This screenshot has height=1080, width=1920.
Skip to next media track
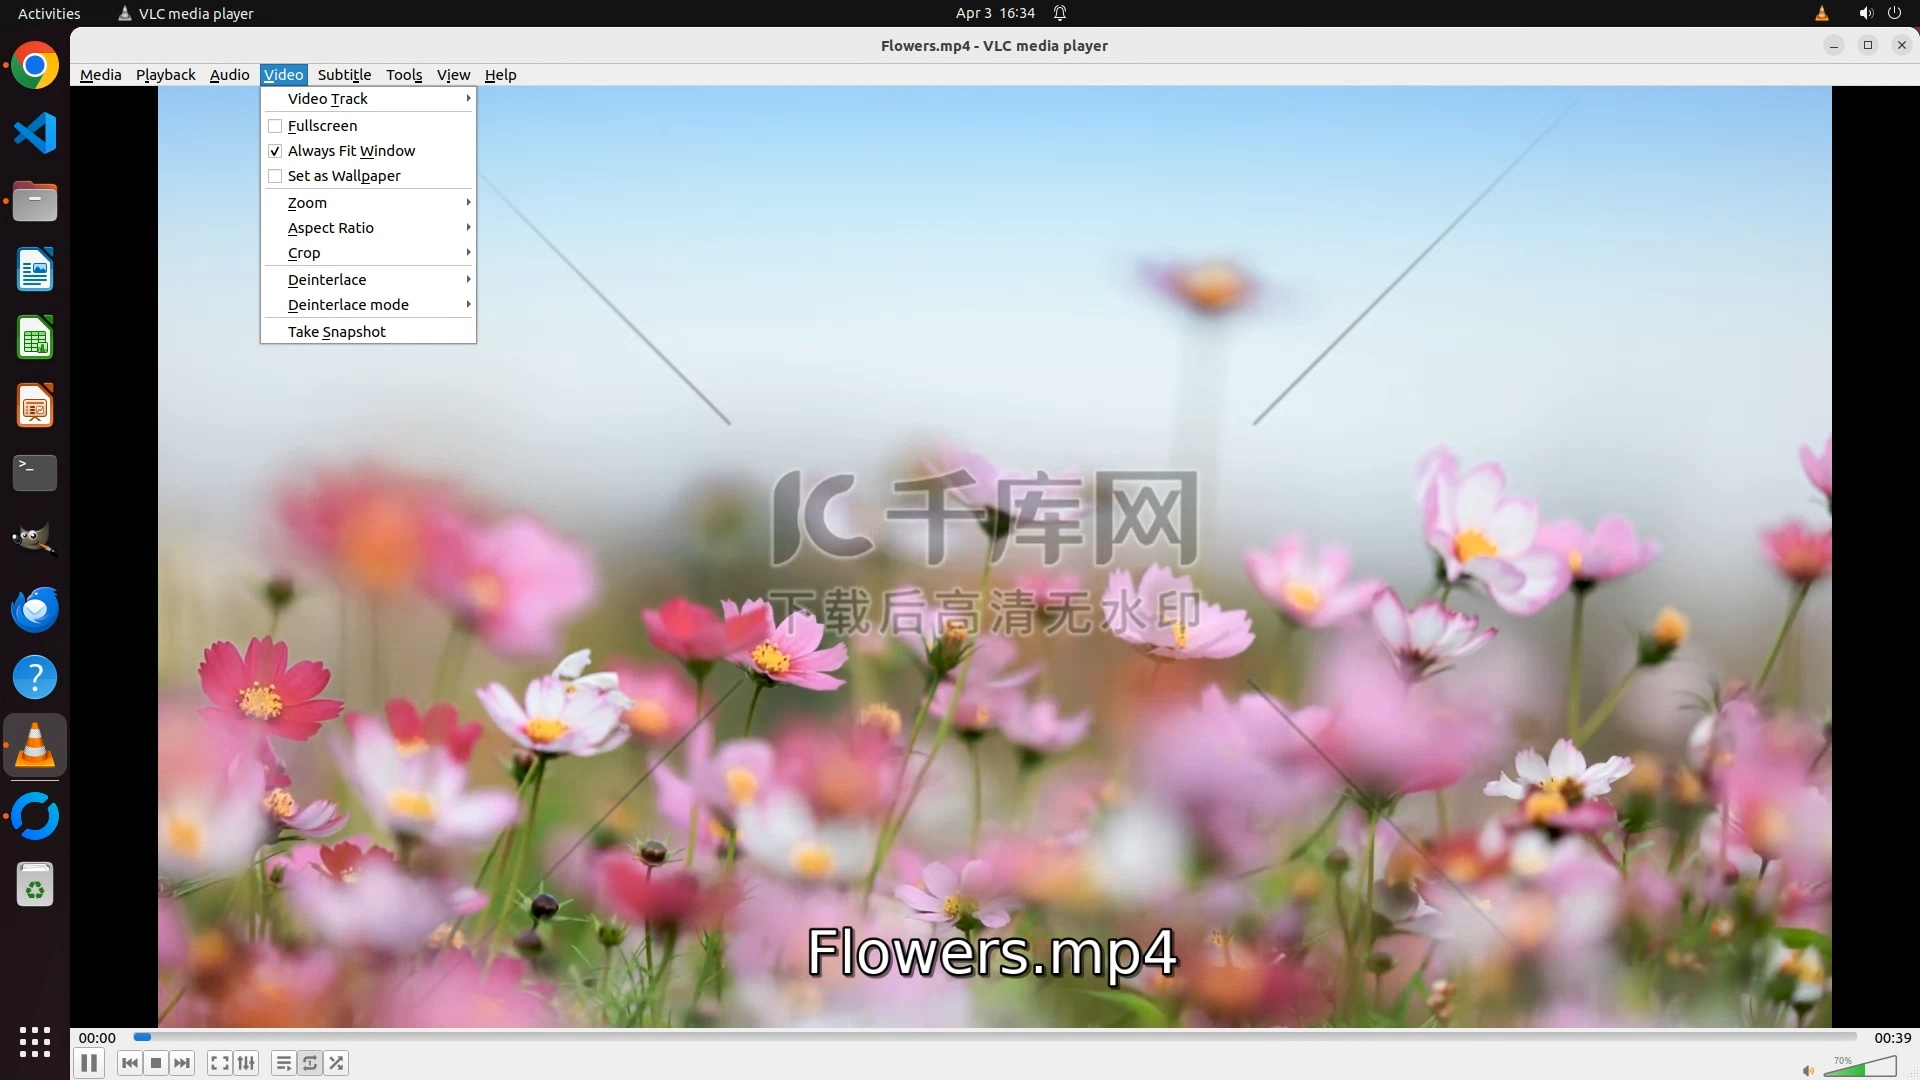182,1063
